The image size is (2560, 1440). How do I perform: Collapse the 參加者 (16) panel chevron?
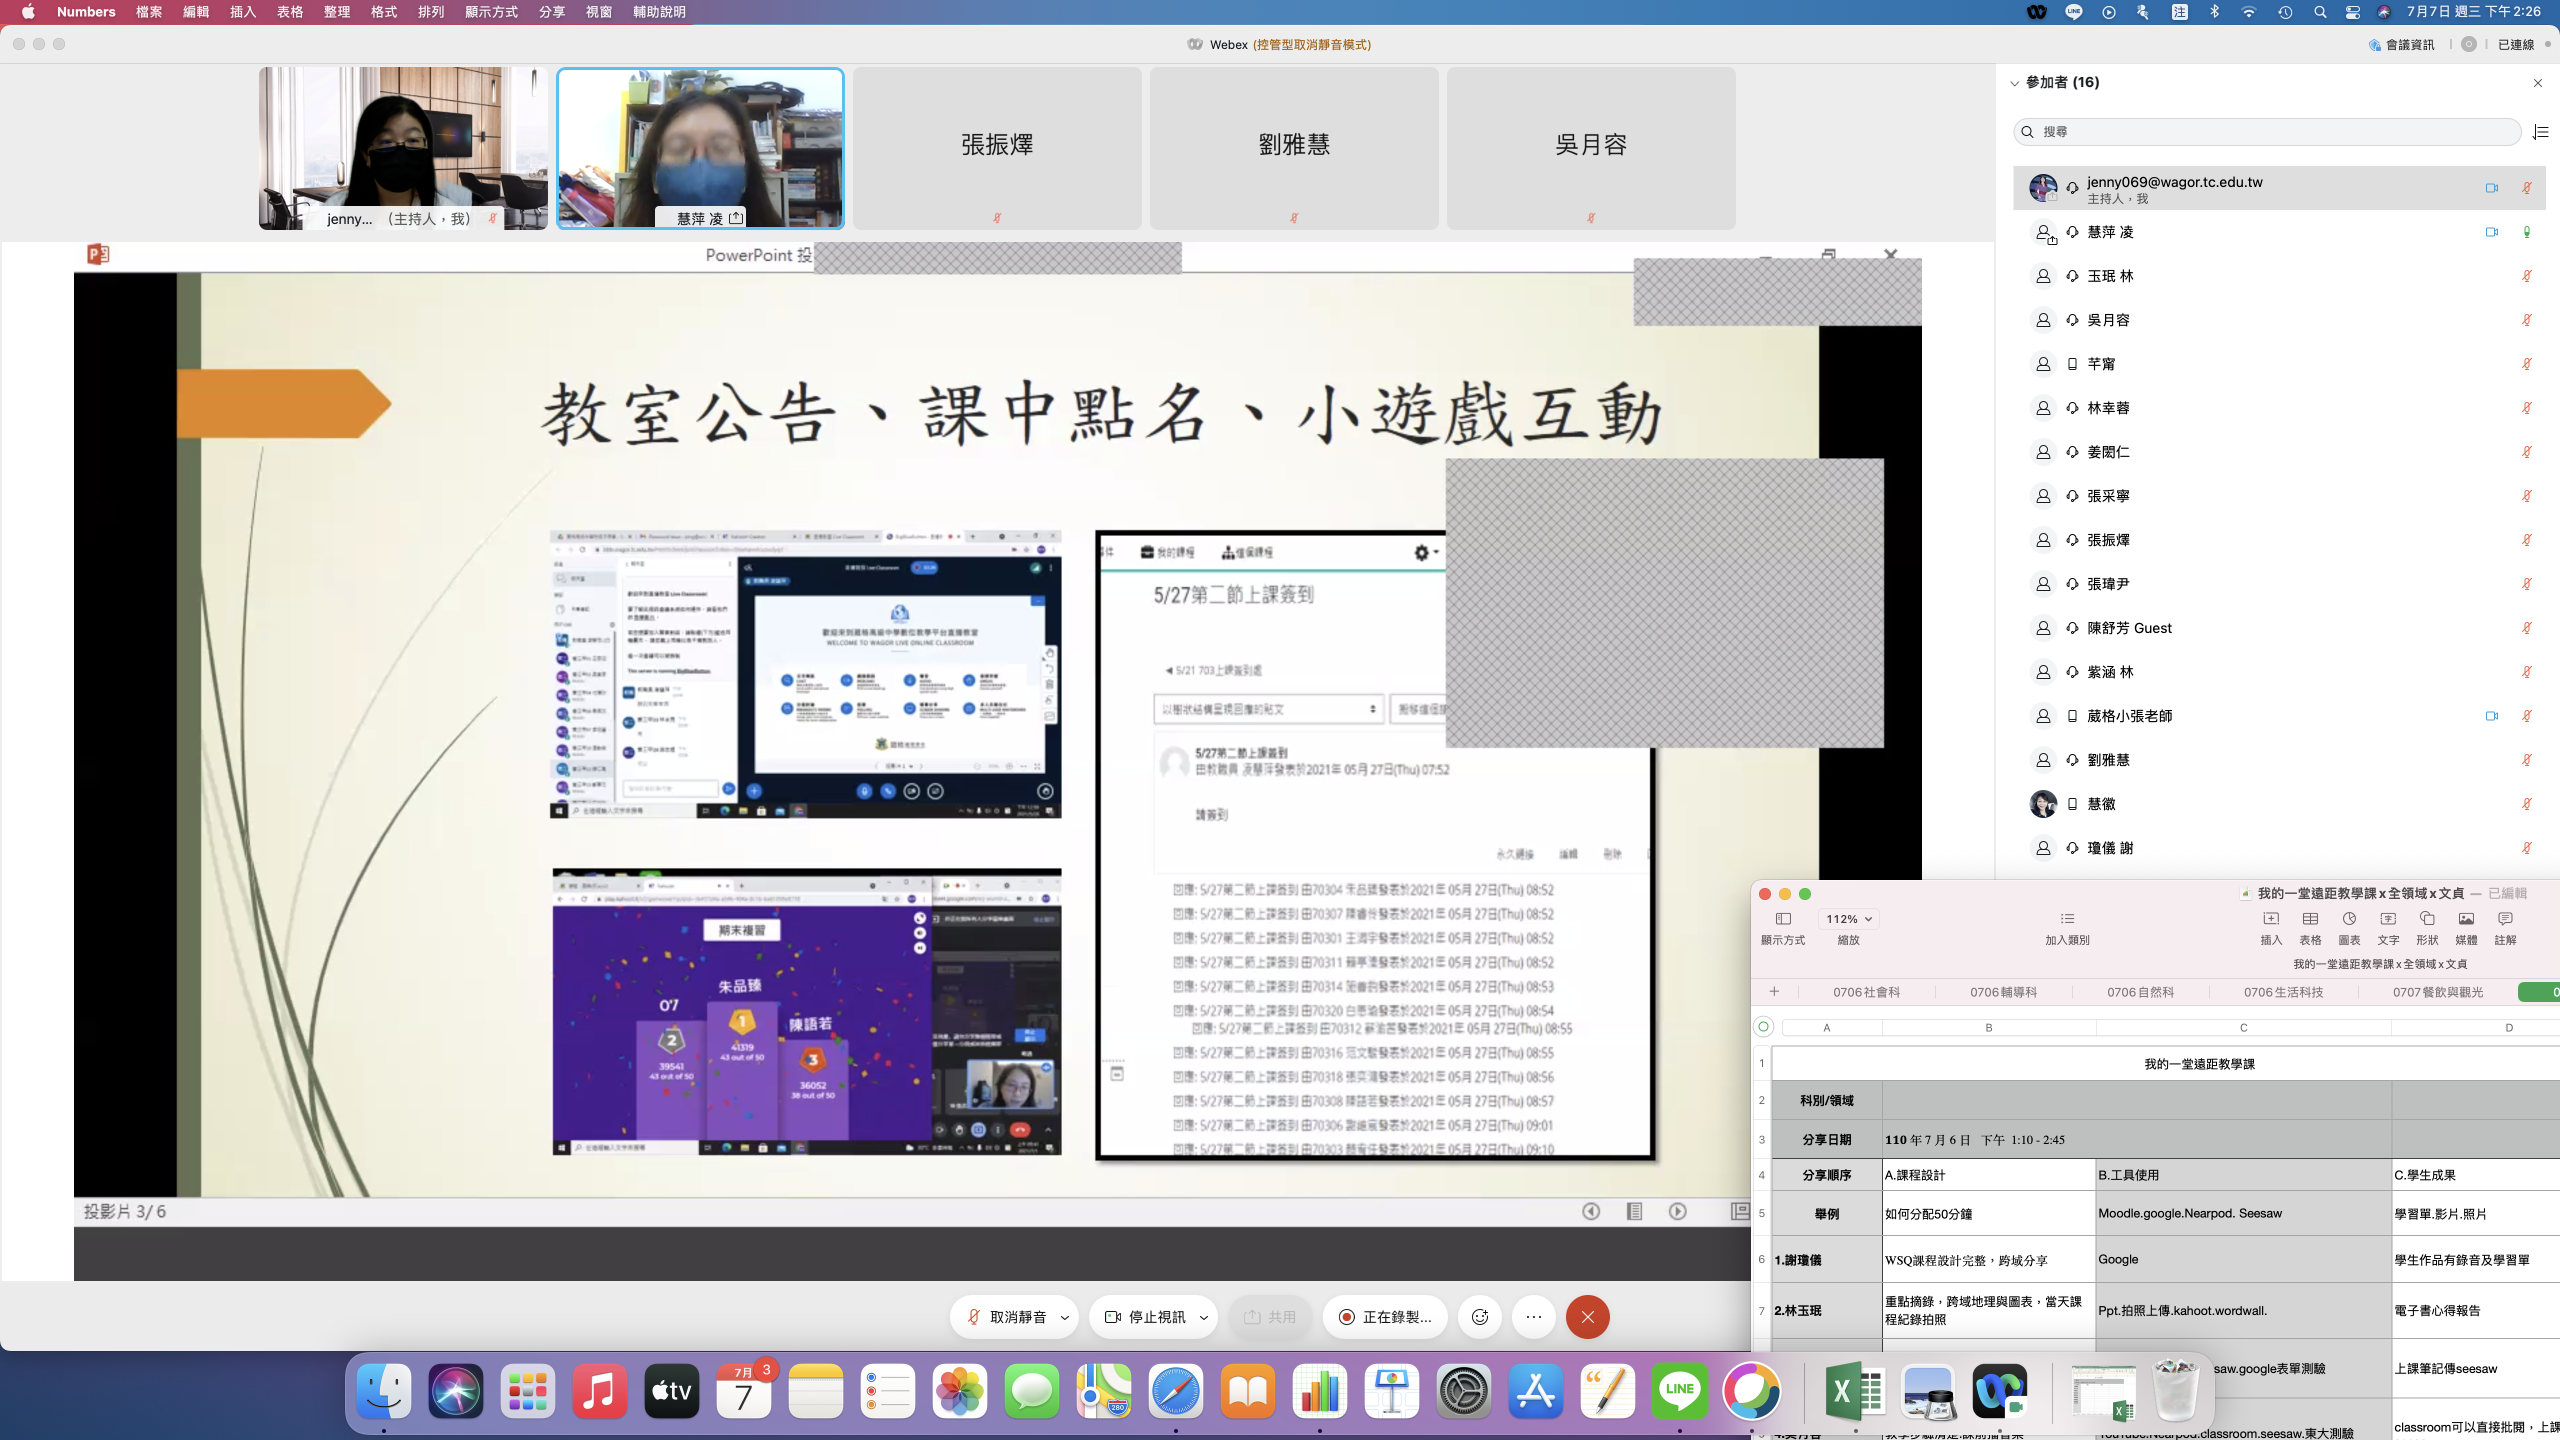(x=2015, y=83)
